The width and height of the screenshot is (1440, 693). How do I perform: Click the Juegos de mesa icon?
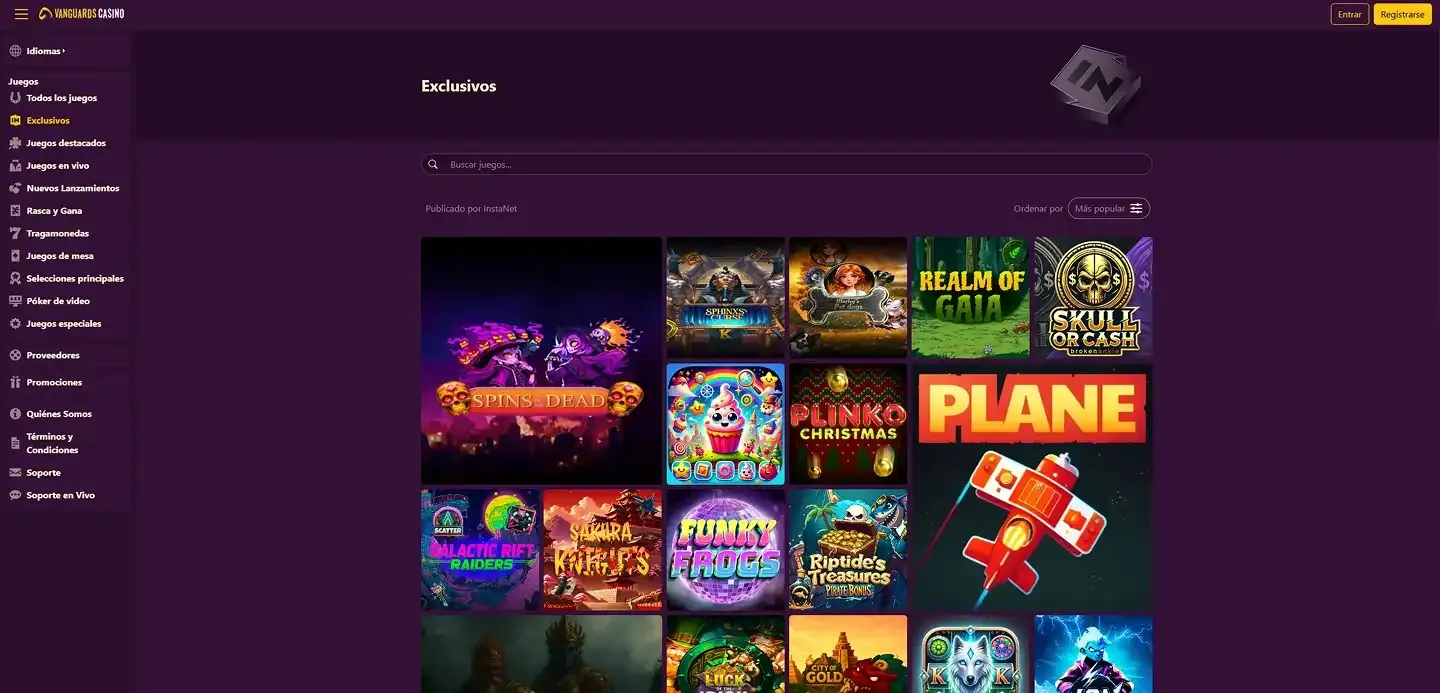point(15,256)
